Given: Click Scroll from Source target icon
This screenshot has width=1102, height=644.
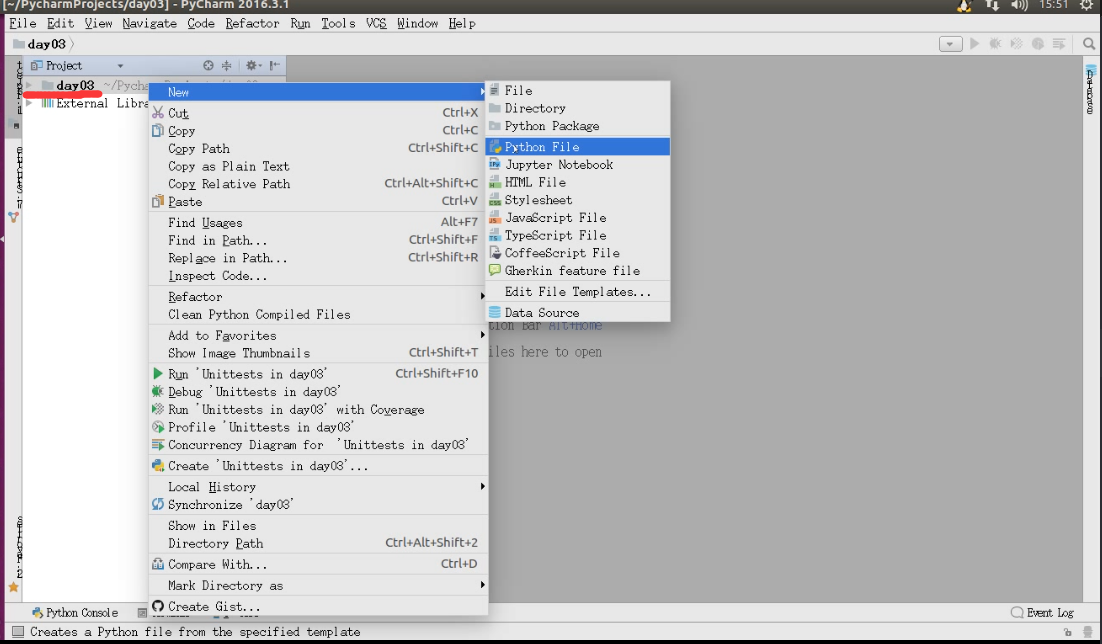Looking at the screenshot, I should (x=208, y=65).
